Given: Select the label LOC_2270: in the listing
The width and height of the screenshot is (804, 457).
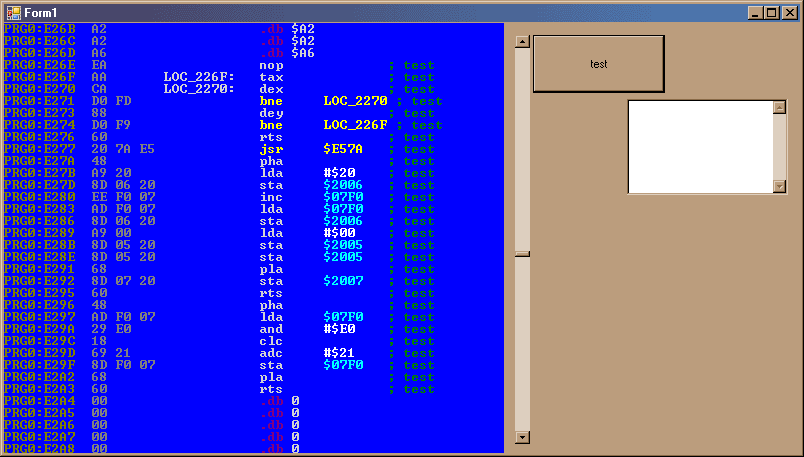Looking at the screenshot, I should 199,89.
